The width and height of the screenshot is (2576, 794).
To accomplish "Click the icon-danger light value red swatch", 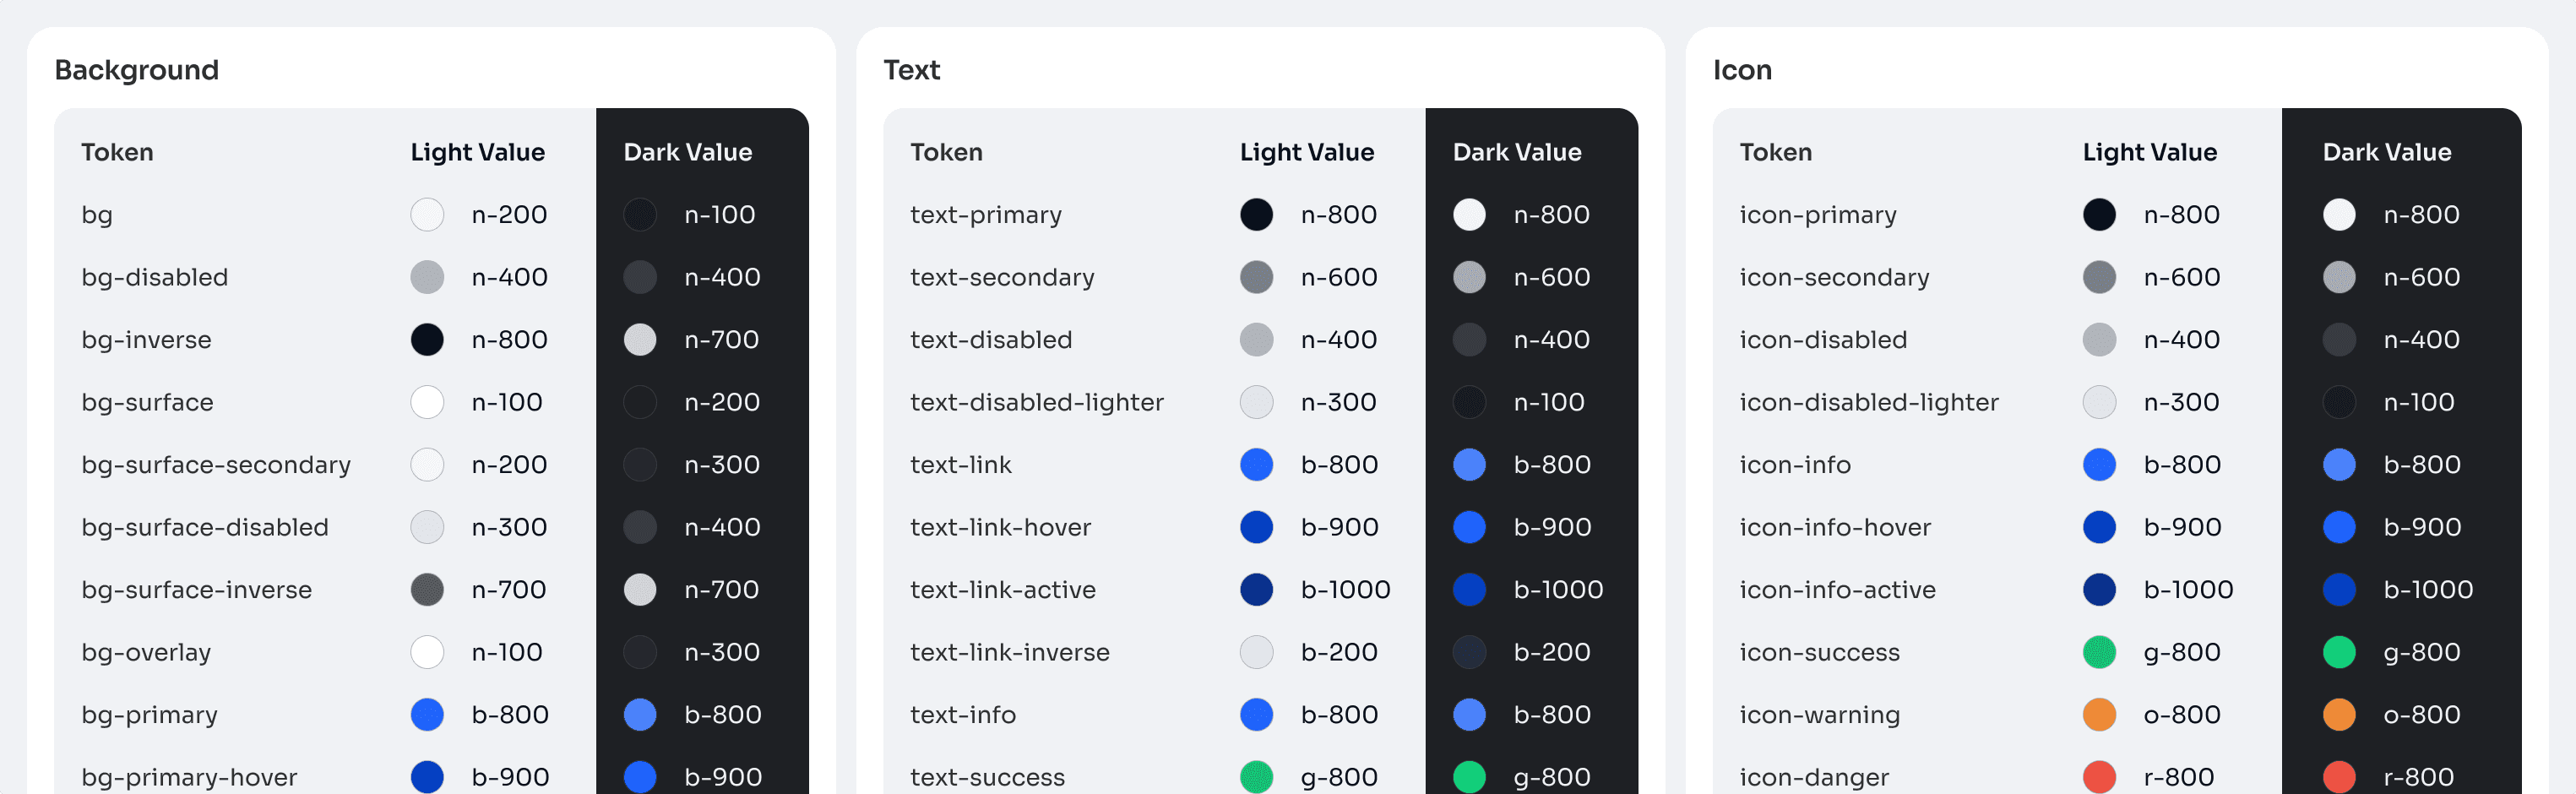I will [2099, 776].
